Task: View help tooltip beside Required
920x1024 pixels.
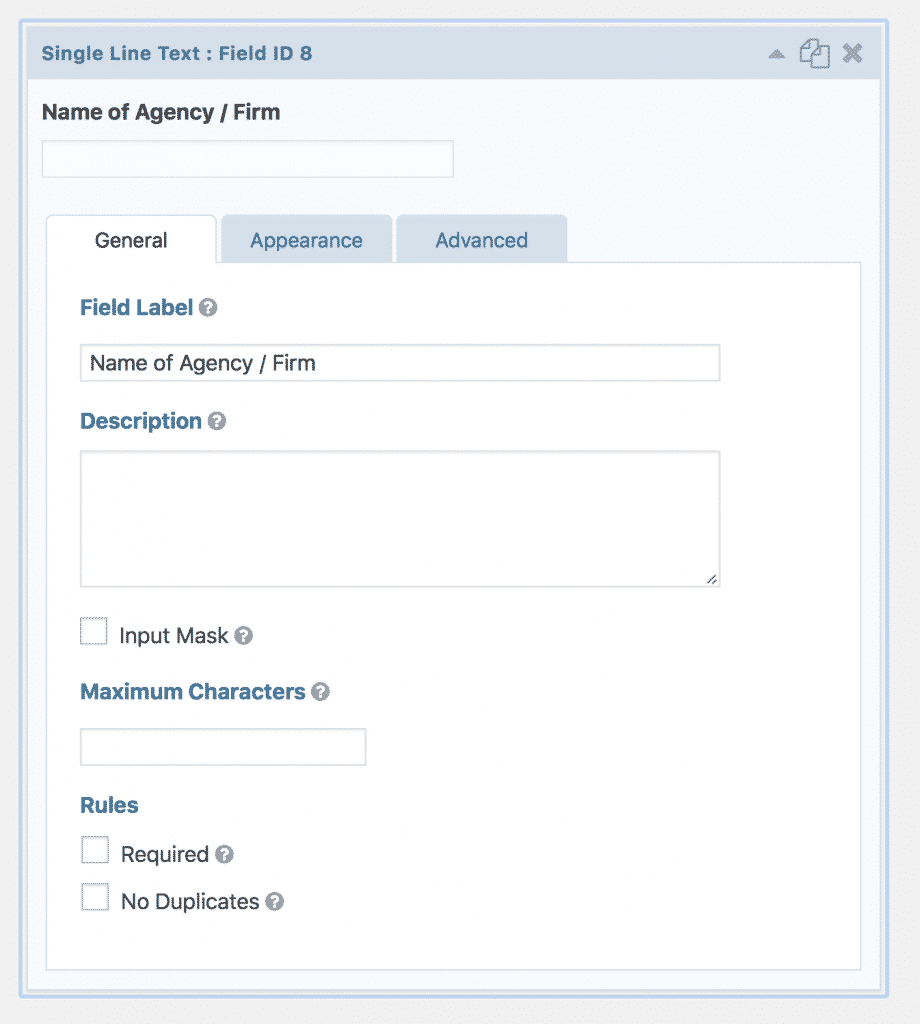Action: point(225,854)
